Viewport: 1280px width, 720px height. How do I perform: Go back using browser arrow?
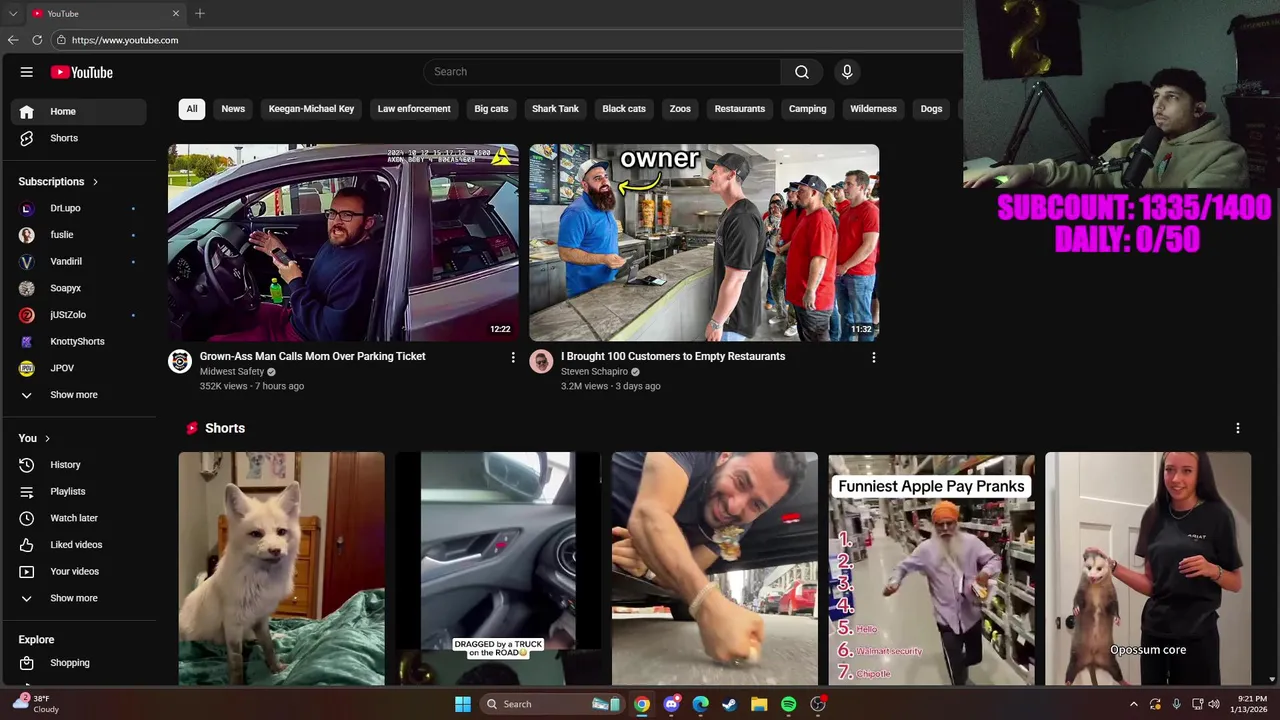tap(13, 40)
